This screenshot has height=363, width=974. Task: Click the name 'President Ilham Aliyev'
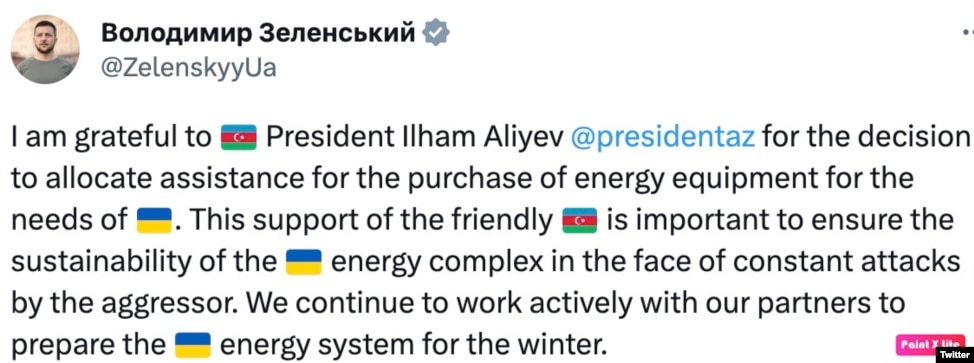pos(414,138)
